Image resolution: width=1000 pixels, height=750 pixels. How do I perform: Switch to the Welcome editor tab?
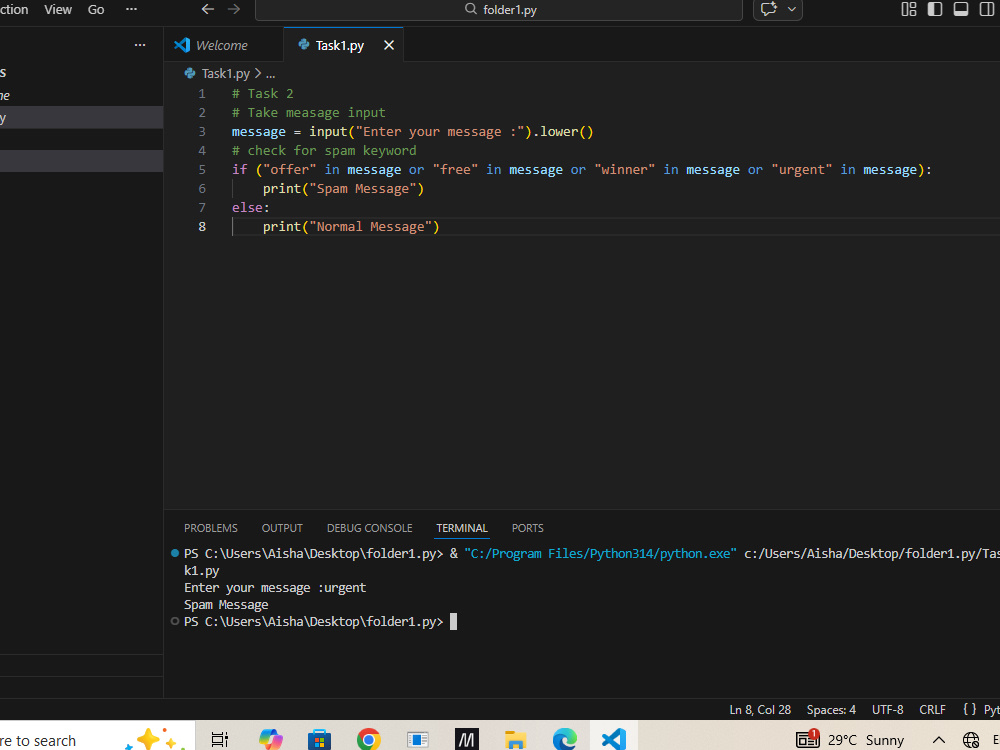222,45
